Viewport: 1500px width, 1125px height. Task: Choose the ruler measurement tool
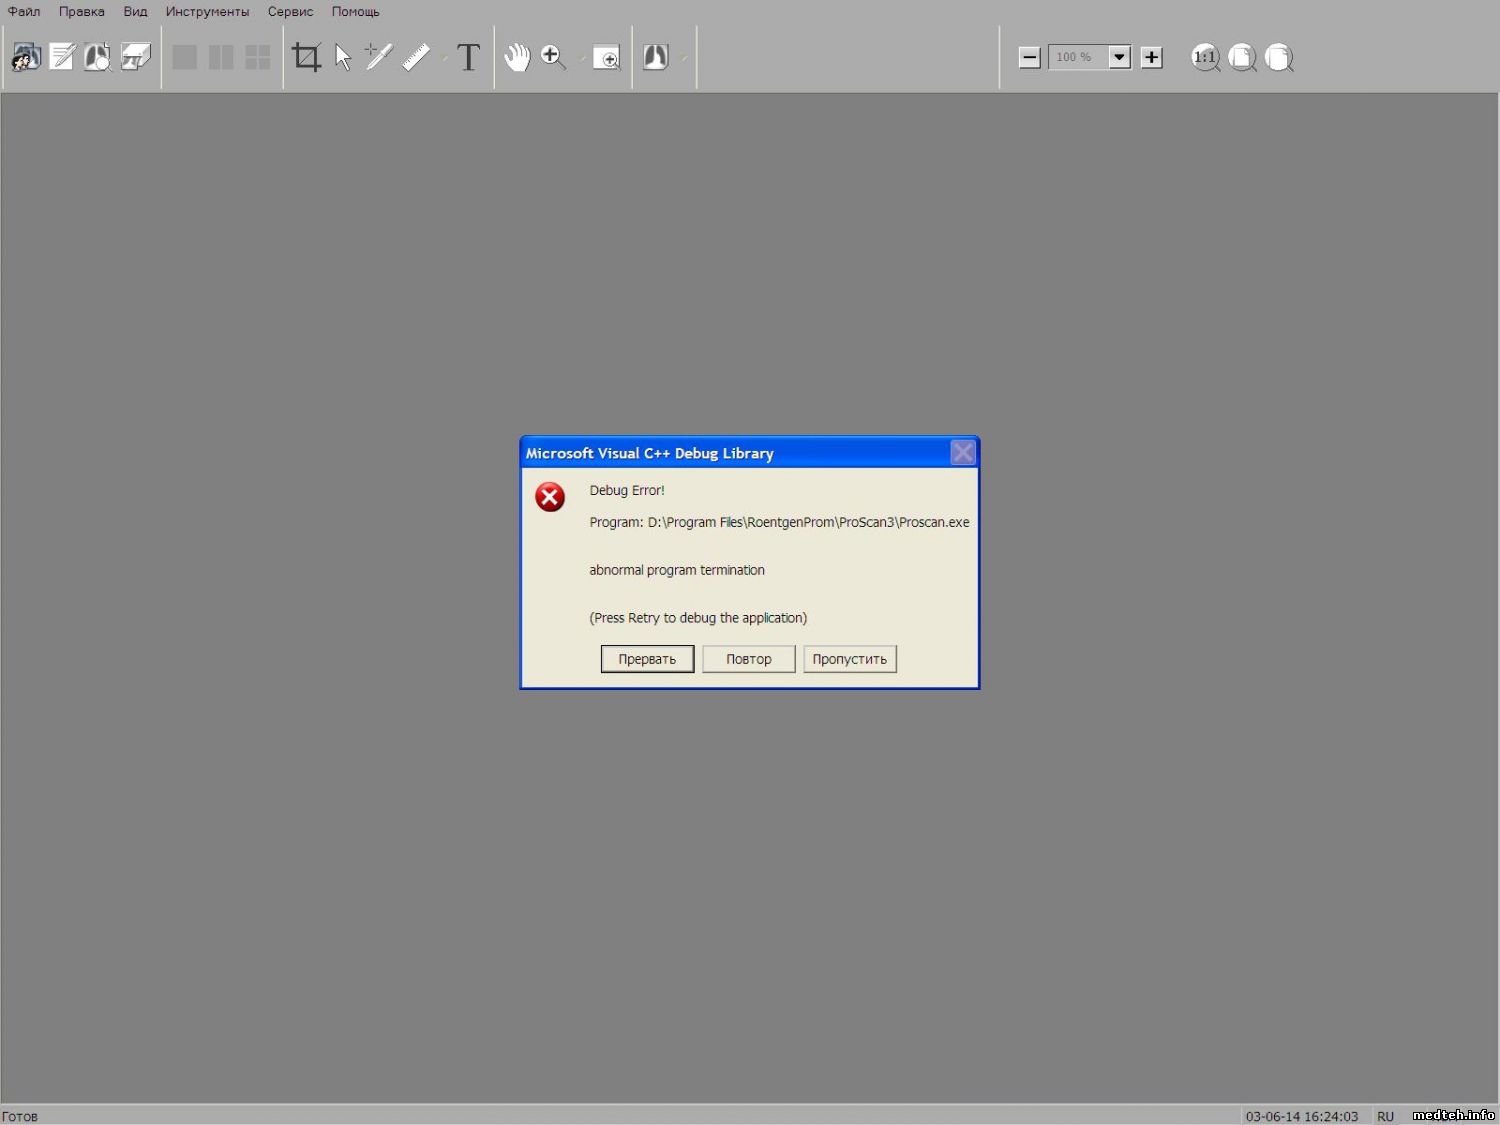coord(416,57)
